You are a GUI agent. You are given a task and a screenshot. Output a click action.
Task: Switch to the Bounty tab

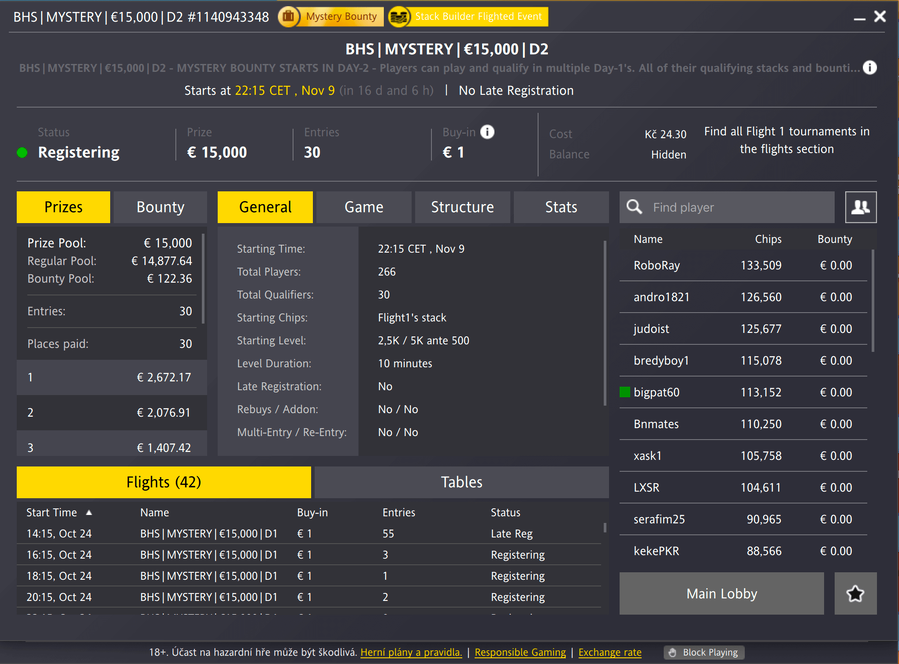pyautogui.click(x=160, y=207)
